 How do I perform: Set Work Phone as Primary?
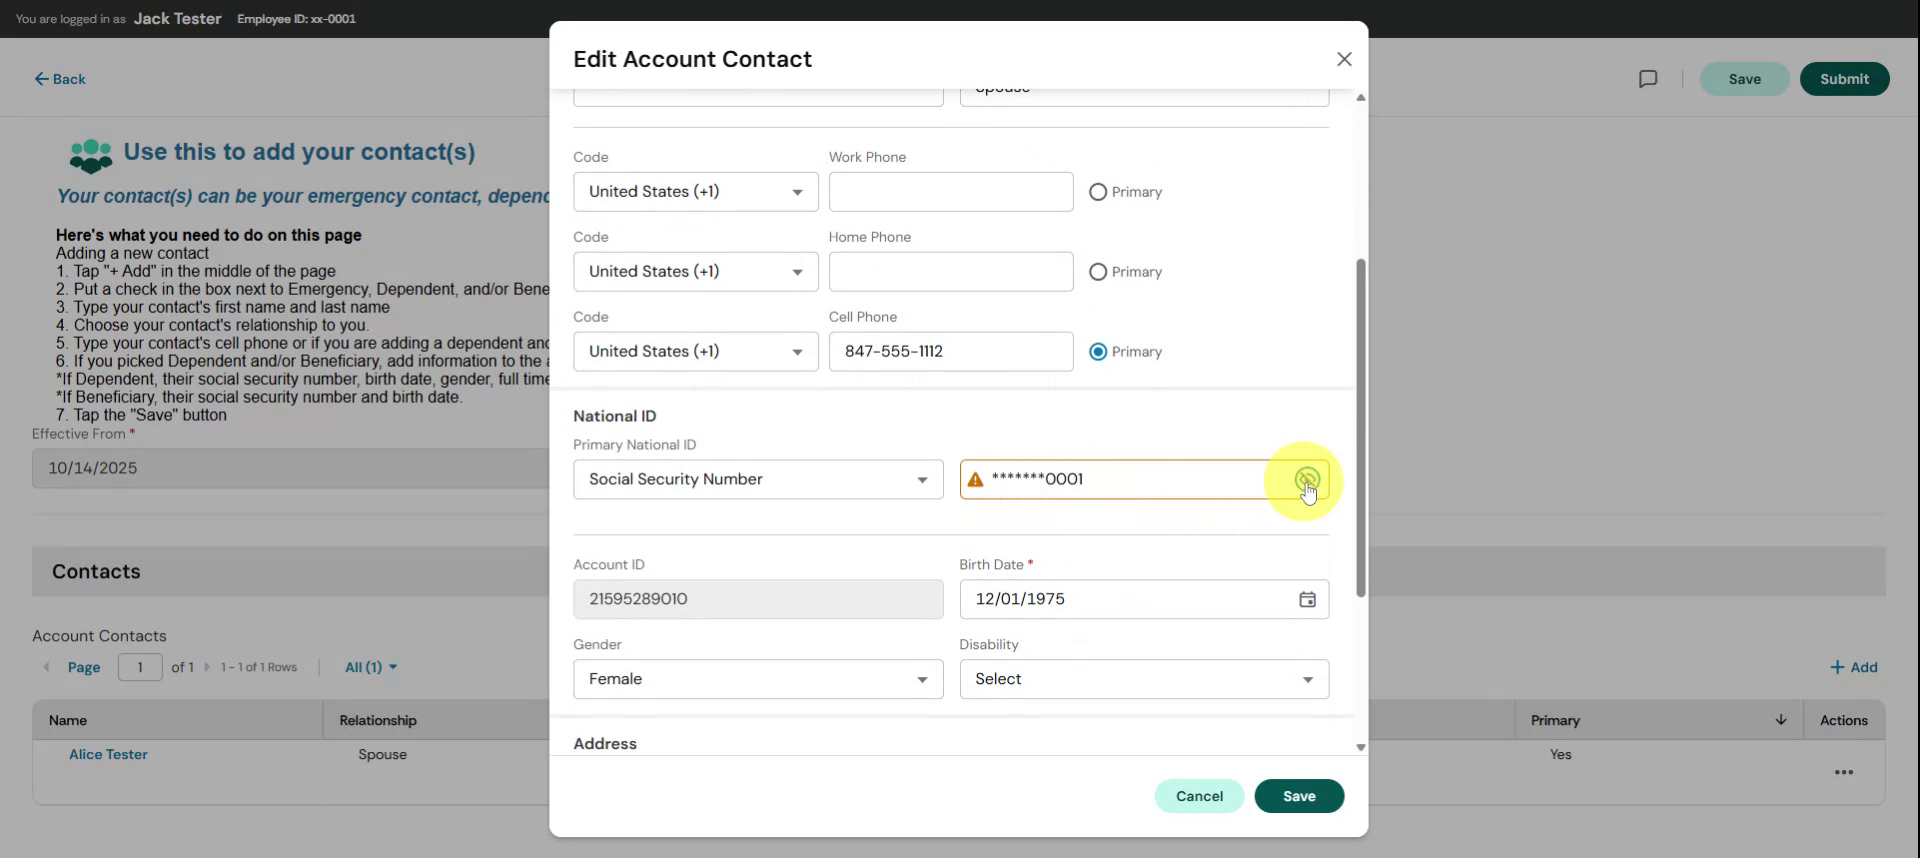1098,192
